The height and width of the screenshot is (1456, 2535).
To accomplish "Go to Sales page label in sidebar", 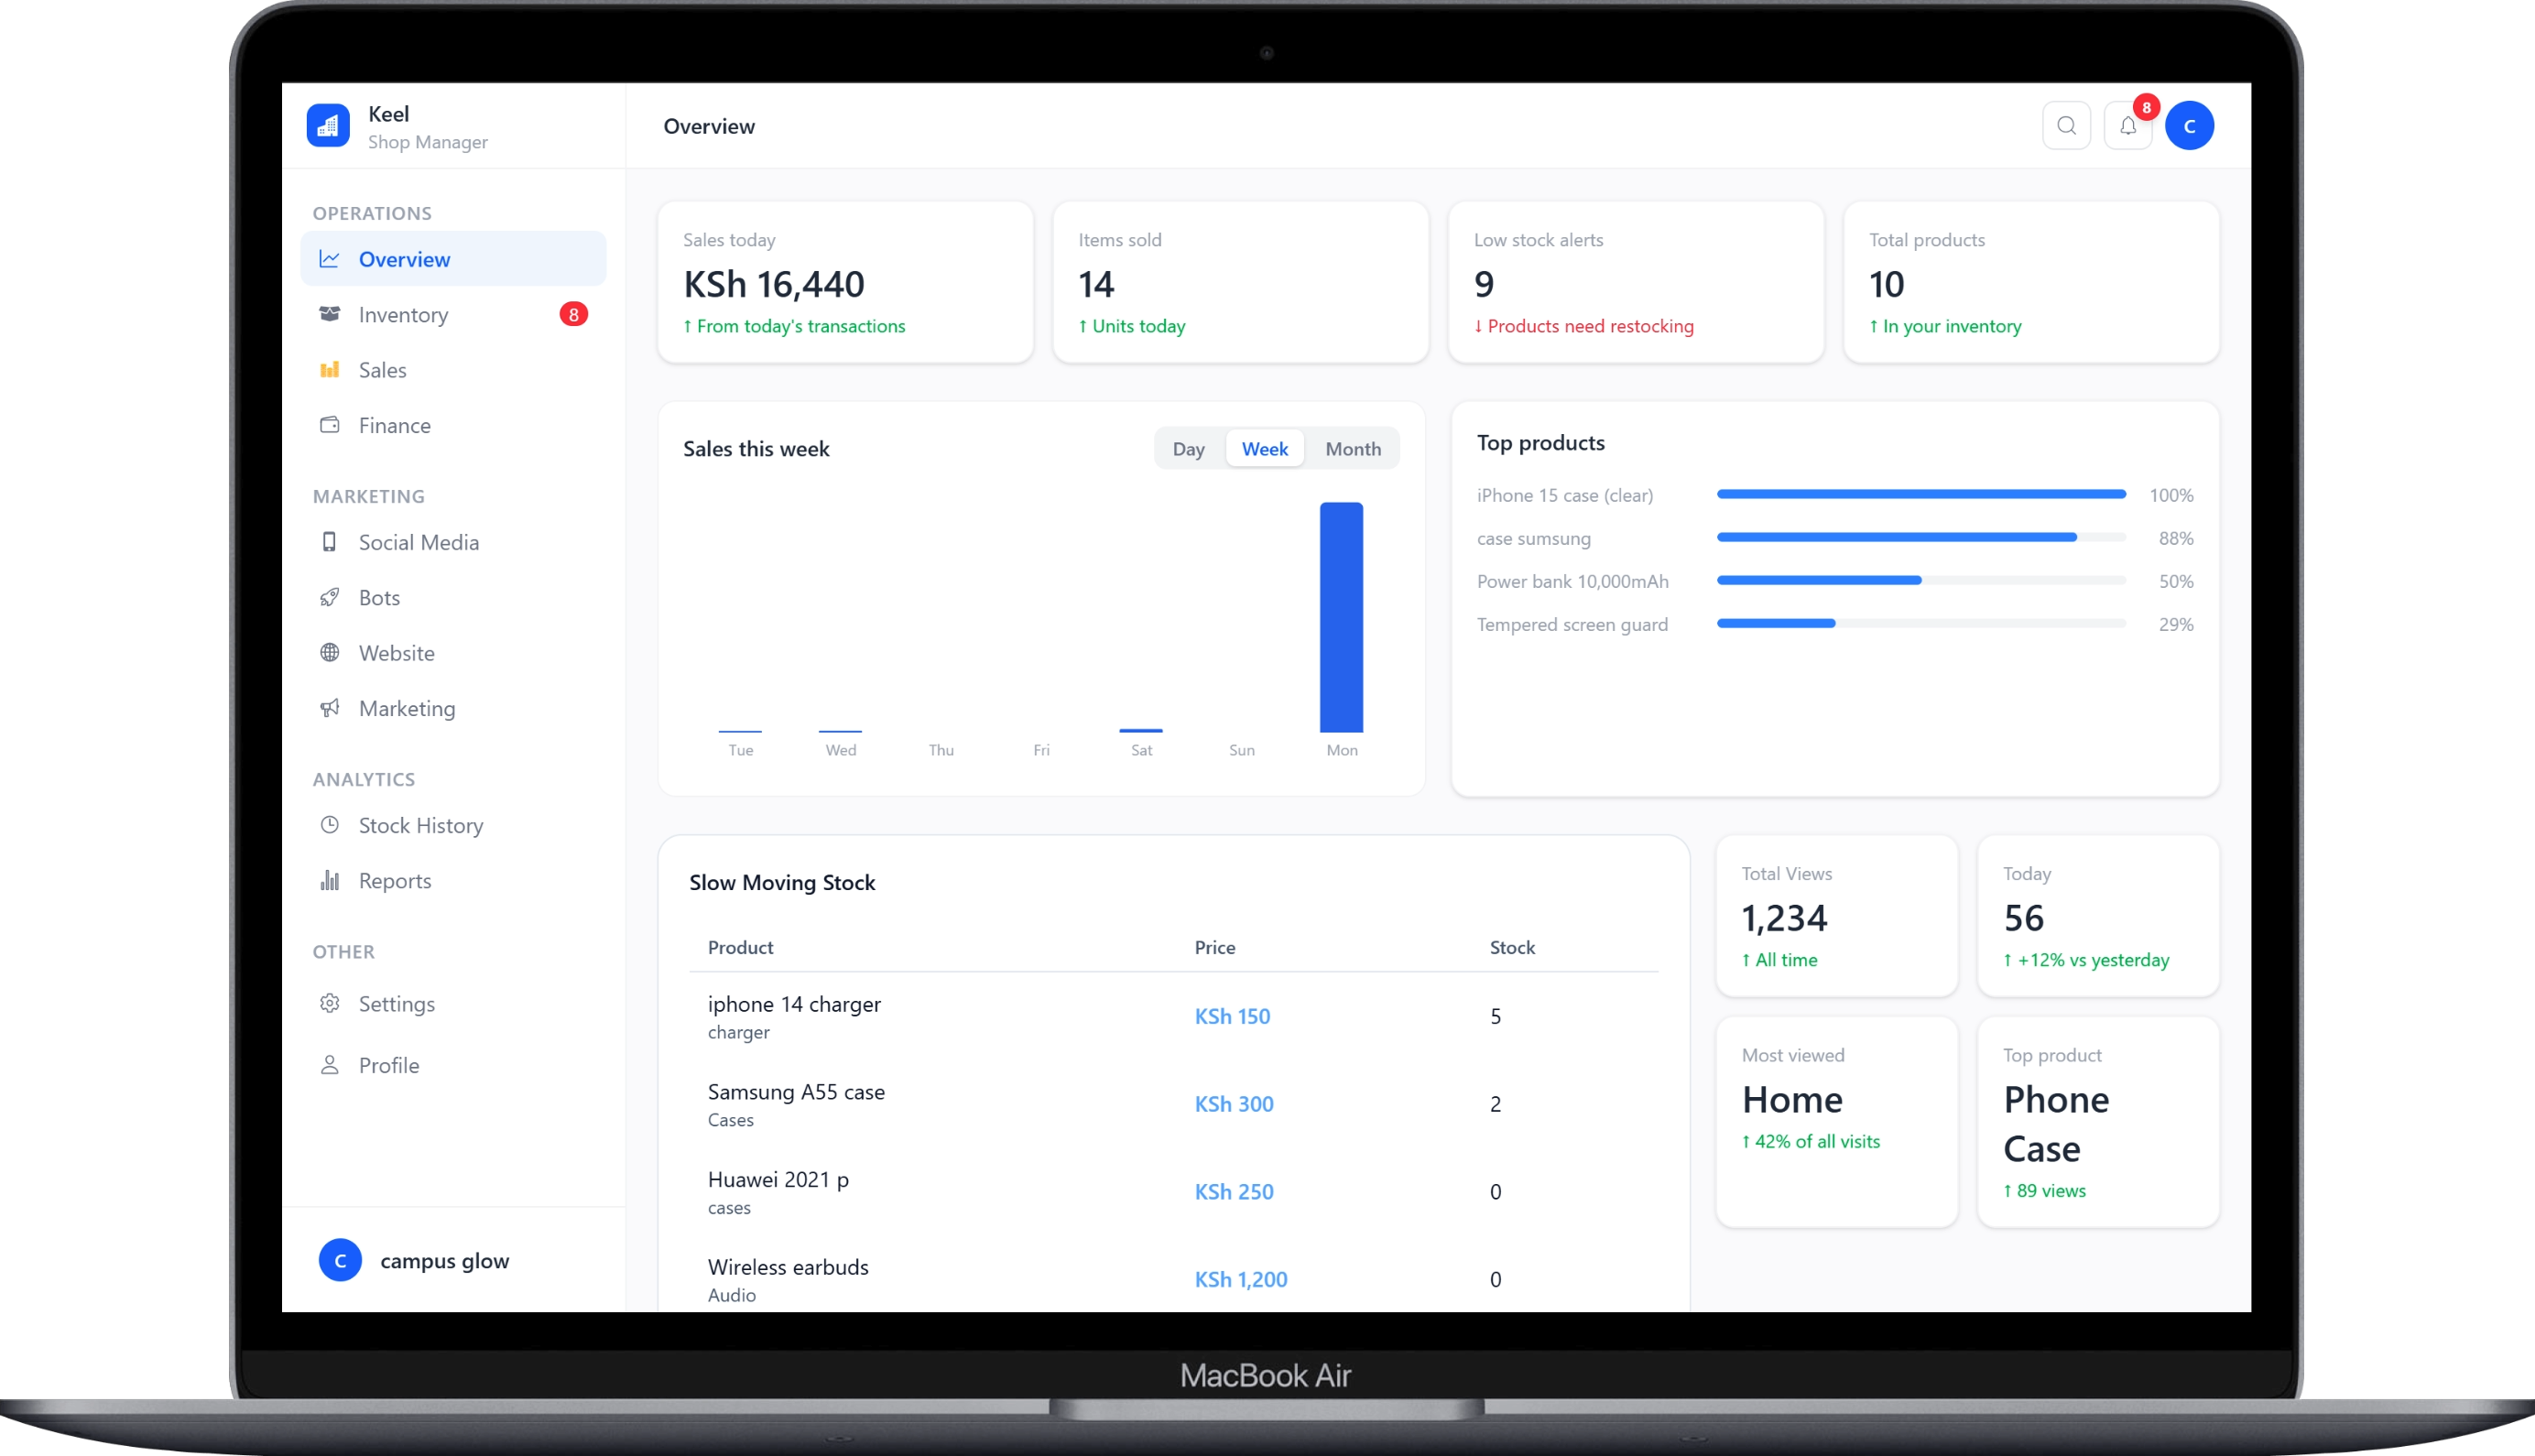I will coord(382,370).
